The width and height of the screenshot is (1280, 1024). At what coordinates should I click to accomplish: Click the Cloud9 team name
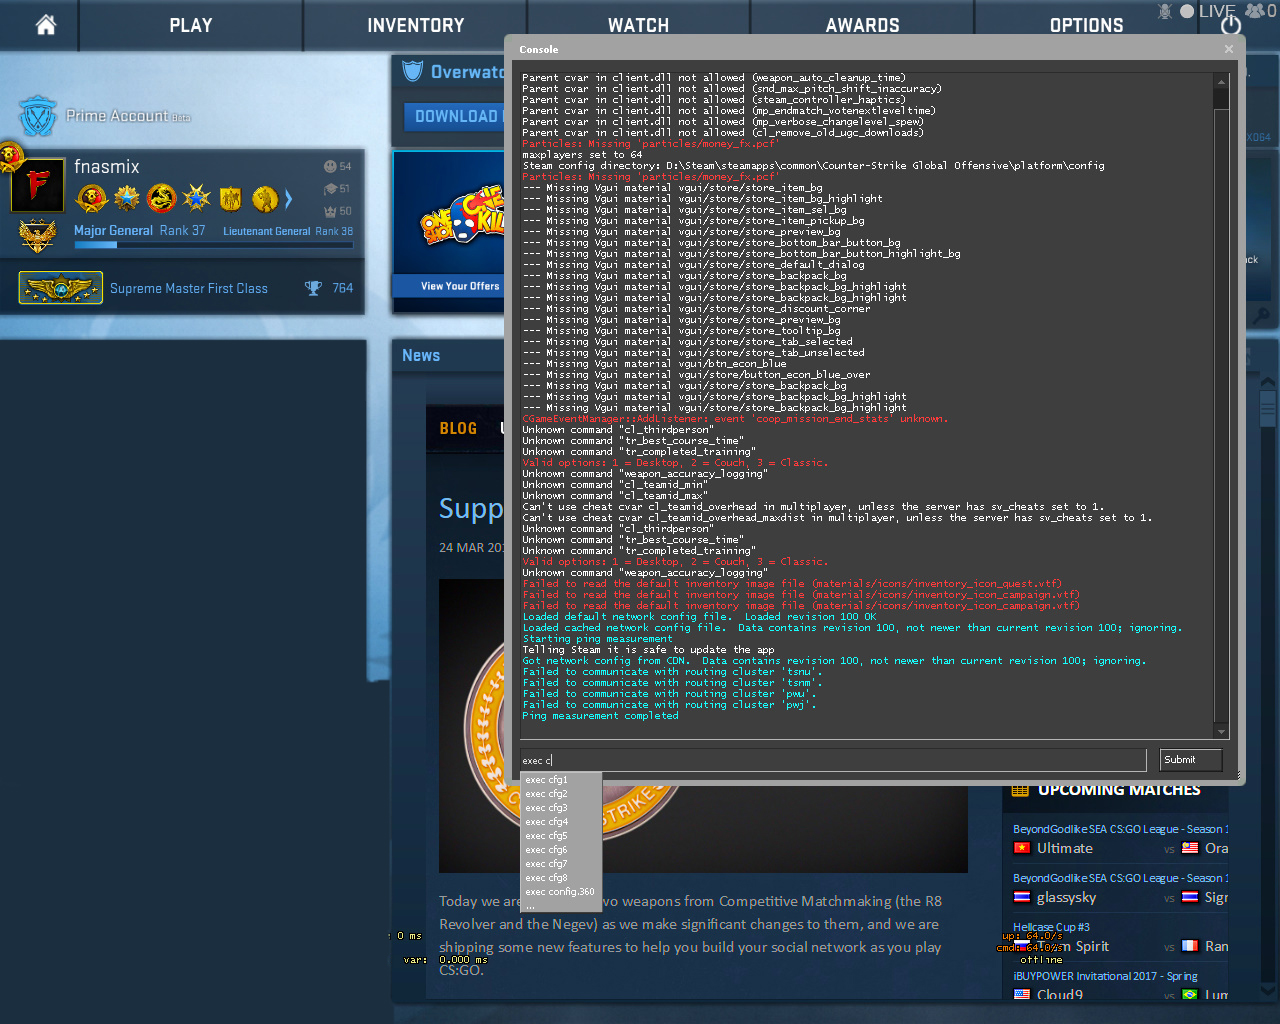pyautogui.click(x=1060, y=995)
